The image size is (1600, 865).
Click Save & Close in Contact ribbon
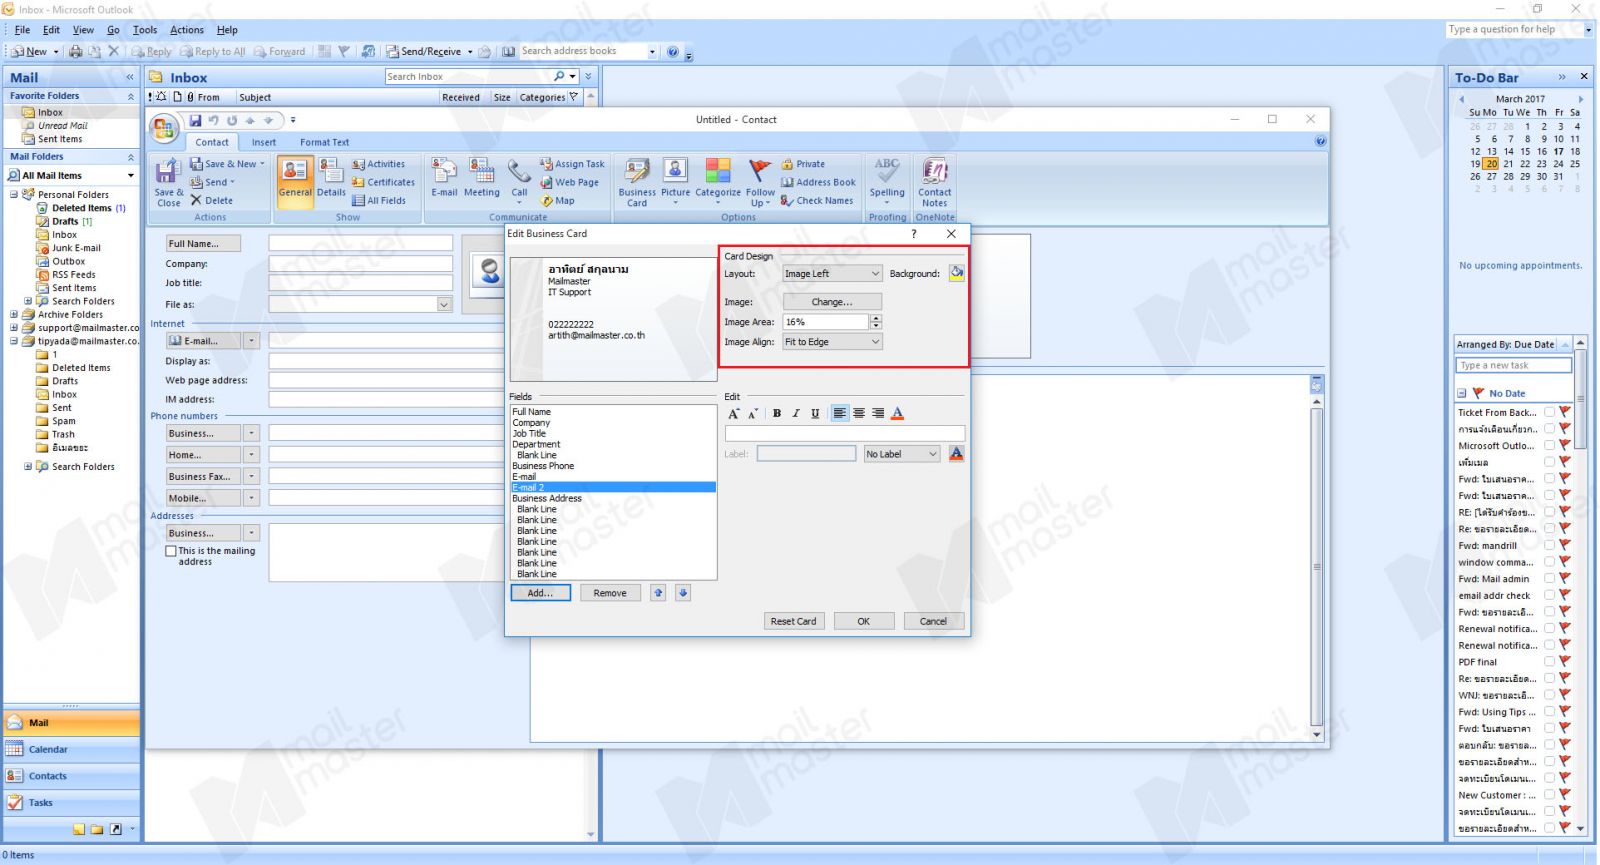[169, 182]
